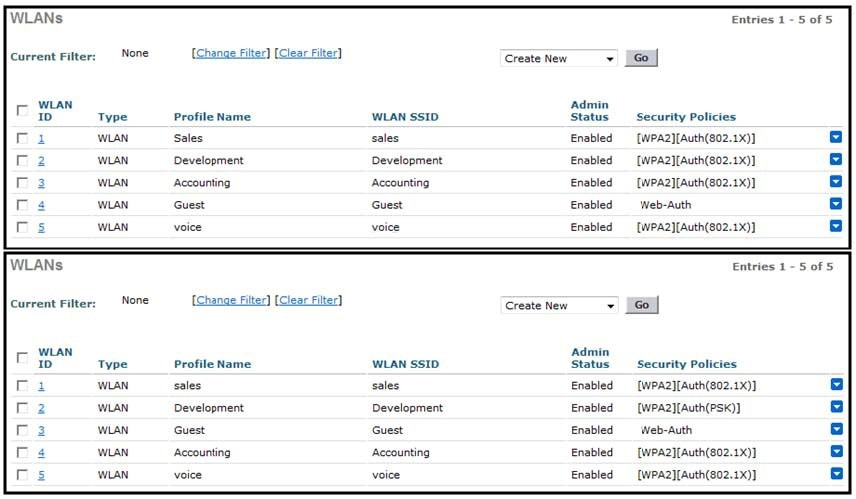Toggle select-all checkbox in top table header
The image size is (856, 499).
click(22, 110)
